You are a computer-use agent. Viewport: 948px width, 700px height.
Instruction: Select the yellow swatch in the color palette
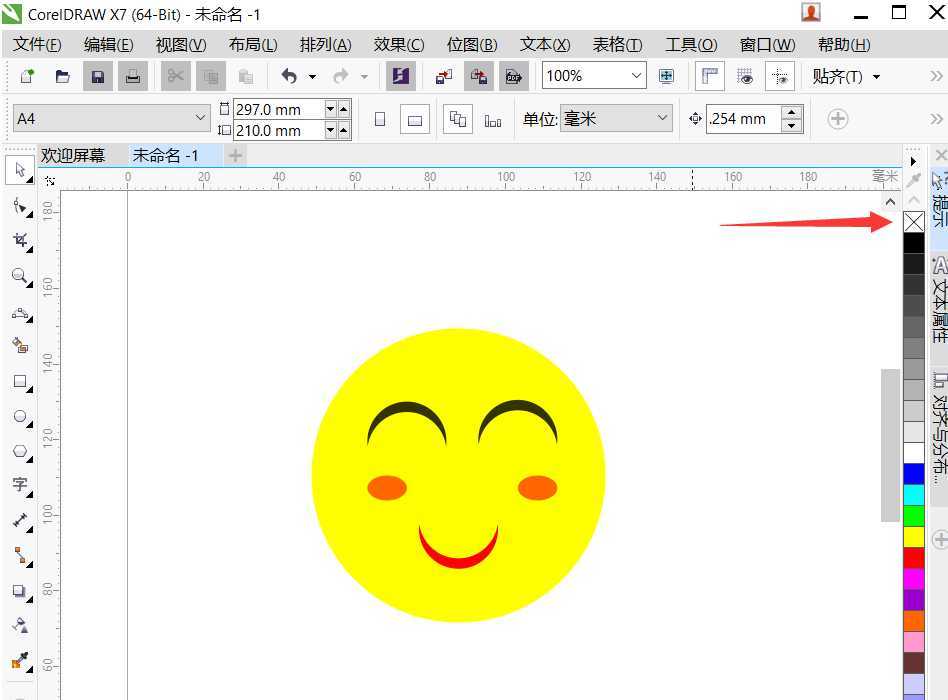pyautogui.click(x=914, y=535)
